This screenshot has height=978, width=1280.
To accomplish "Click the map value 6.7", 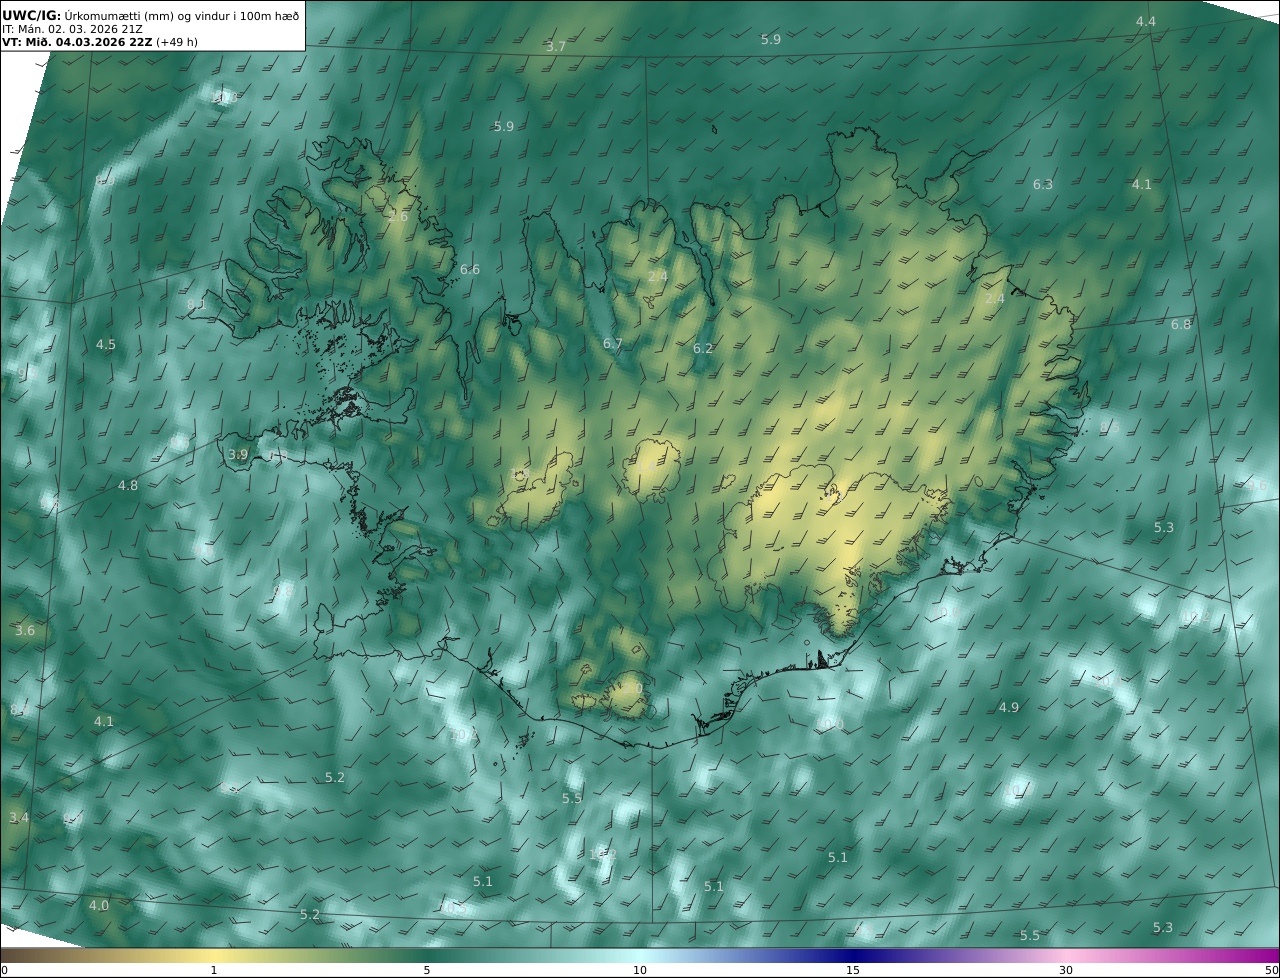I will point(613,344).
